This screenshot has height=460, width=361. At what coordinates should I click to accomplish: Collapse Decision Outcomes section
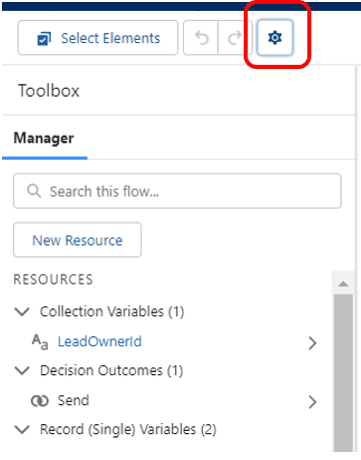(x=22, y=370)
